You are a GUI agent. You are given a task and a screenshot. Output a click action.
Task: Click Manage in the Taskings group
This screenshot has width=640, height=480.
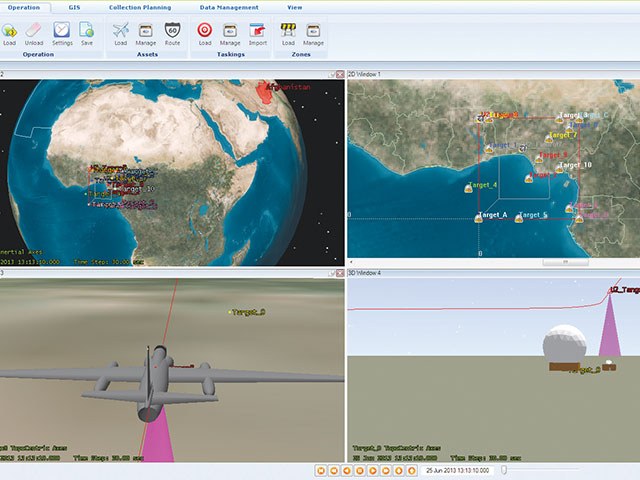[230, 32]
